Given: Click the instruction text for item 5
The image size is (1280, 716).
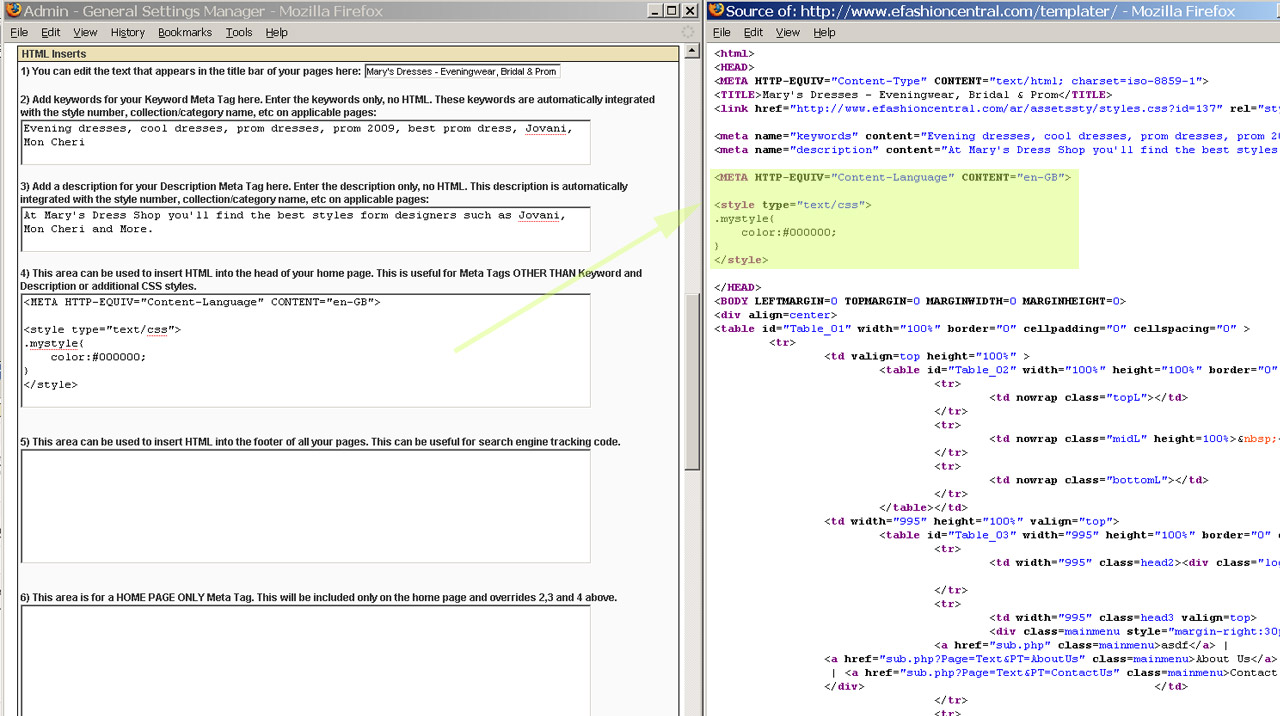Looking at the screenshot, I should (x=320, y=441).
